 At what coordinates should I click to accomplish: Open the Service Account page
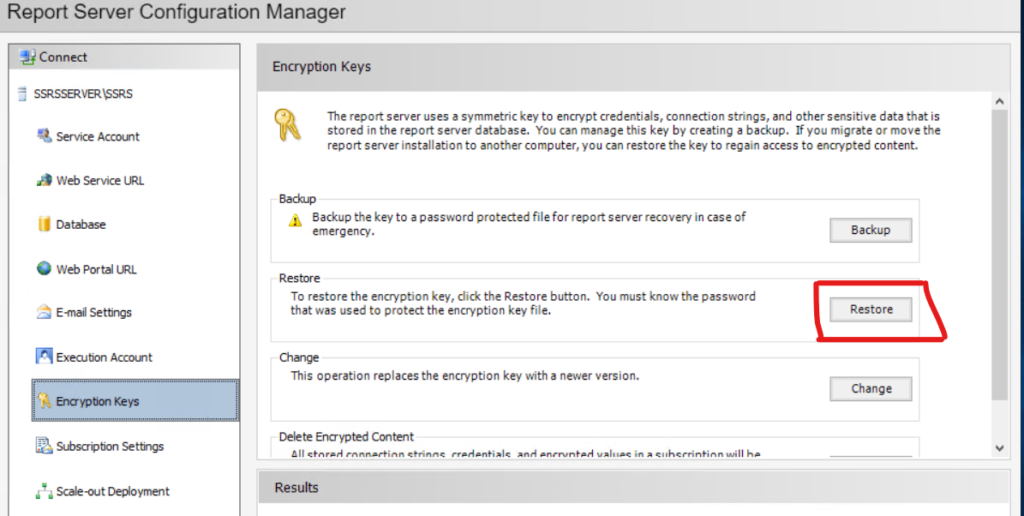coord(98,137)
